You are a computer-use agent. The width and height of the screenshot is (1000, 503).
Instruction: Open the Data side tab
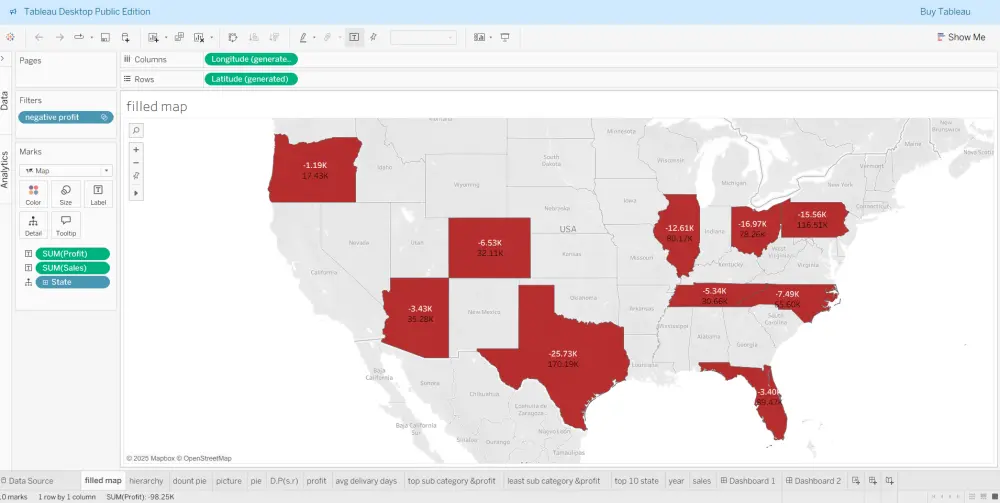point(4,101)
